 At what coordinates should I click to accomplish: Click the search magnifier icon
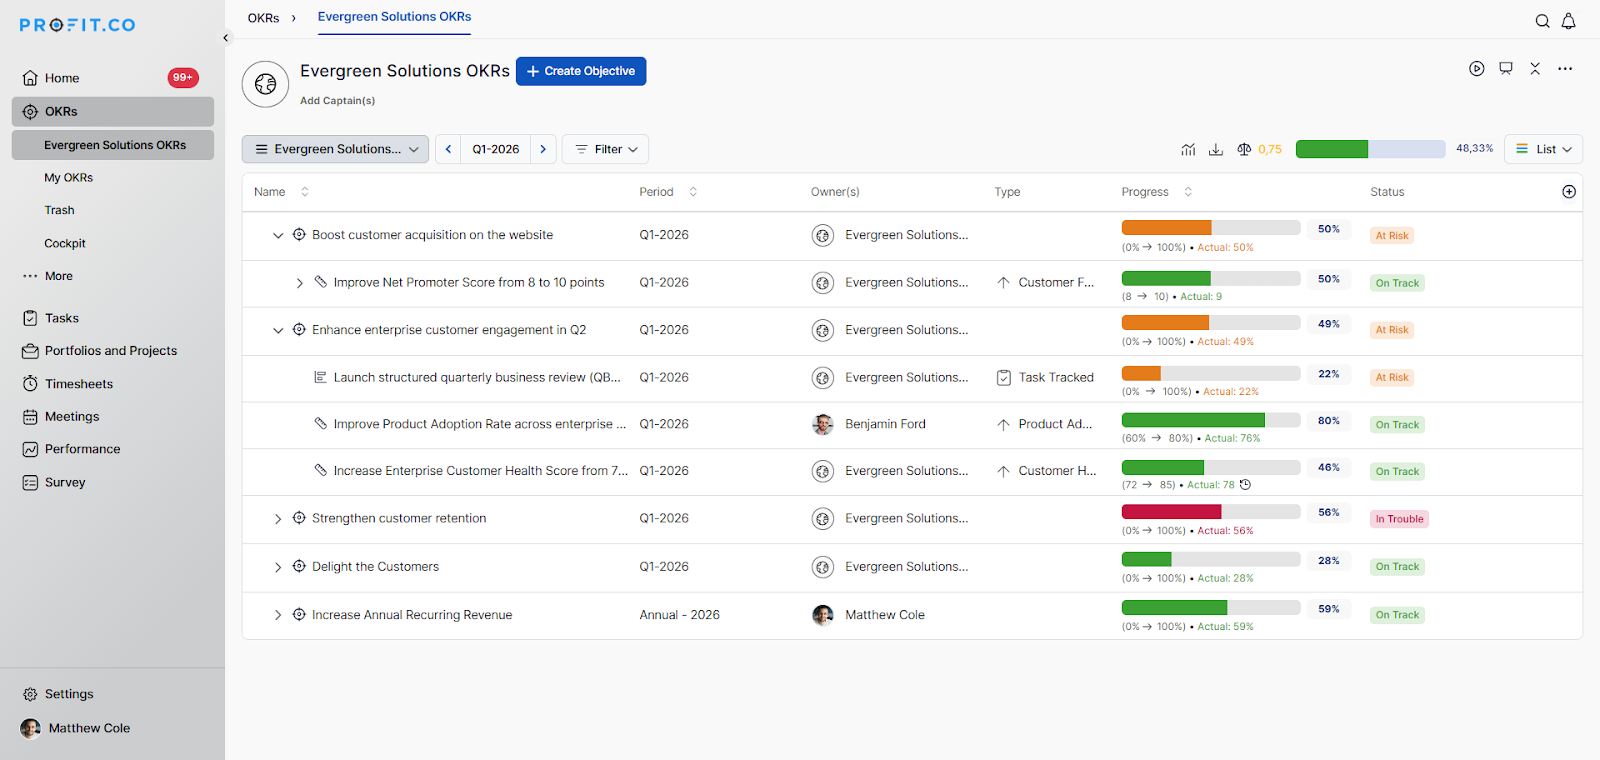1542,21
